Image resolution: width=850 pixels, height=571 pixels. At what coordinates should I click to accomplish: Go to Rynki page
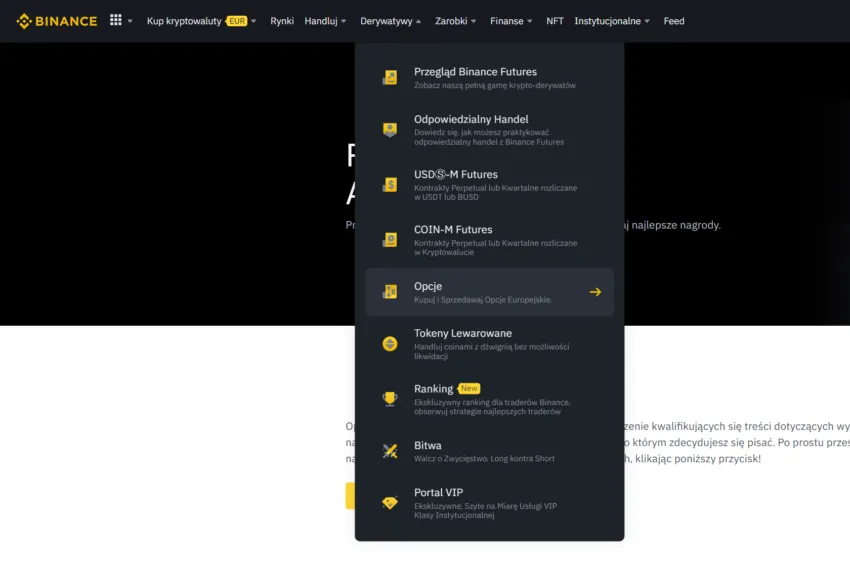tap(282, 21)
